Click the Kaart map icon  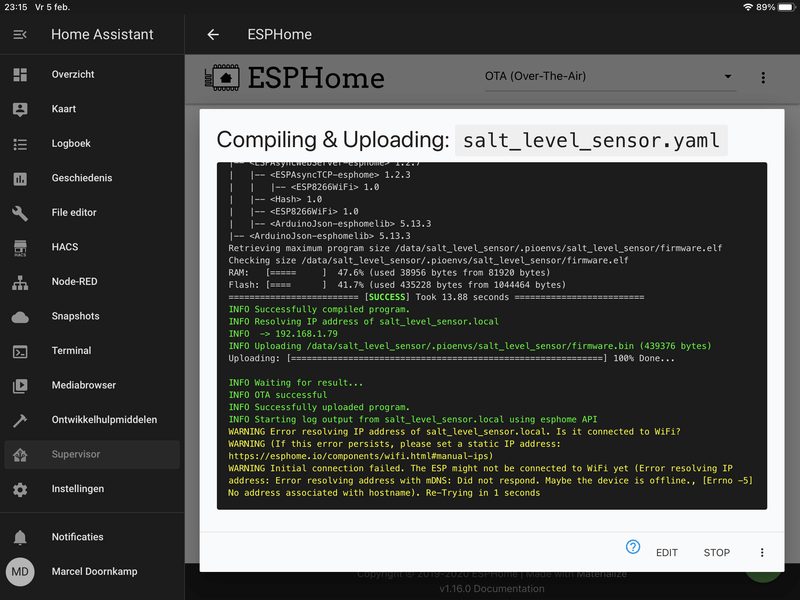coord(20,109)
